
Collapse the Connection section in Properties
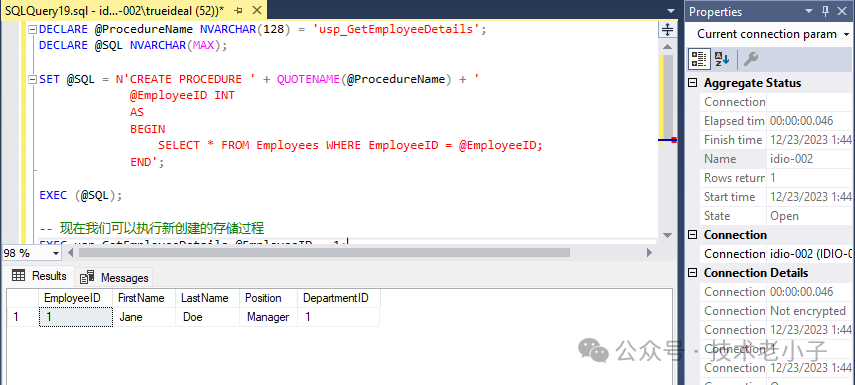tap(693, 234)
